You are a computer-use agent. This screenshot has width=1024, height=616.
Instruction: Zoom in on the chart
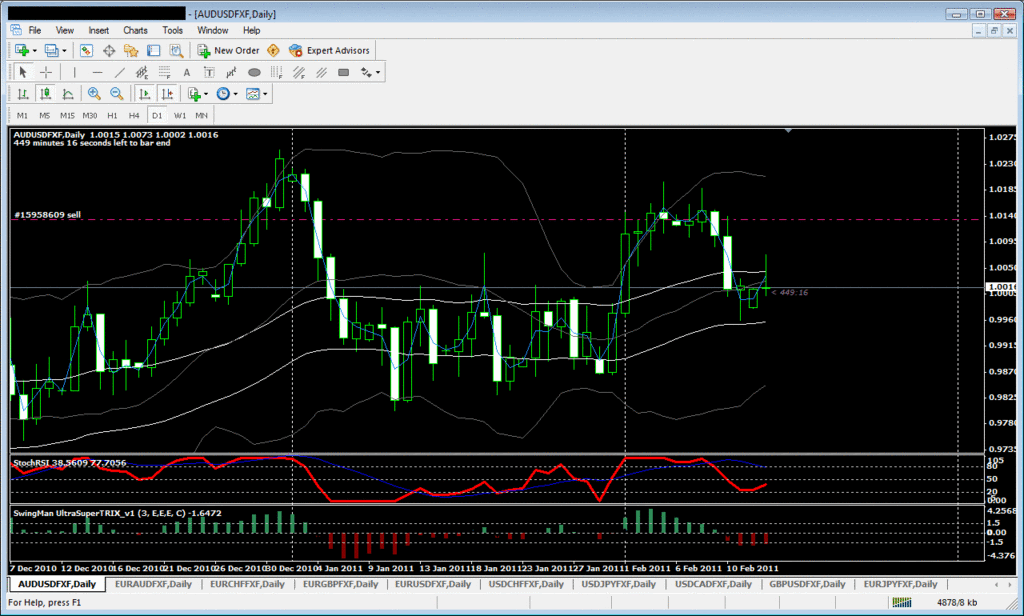(x=94, y=94)
